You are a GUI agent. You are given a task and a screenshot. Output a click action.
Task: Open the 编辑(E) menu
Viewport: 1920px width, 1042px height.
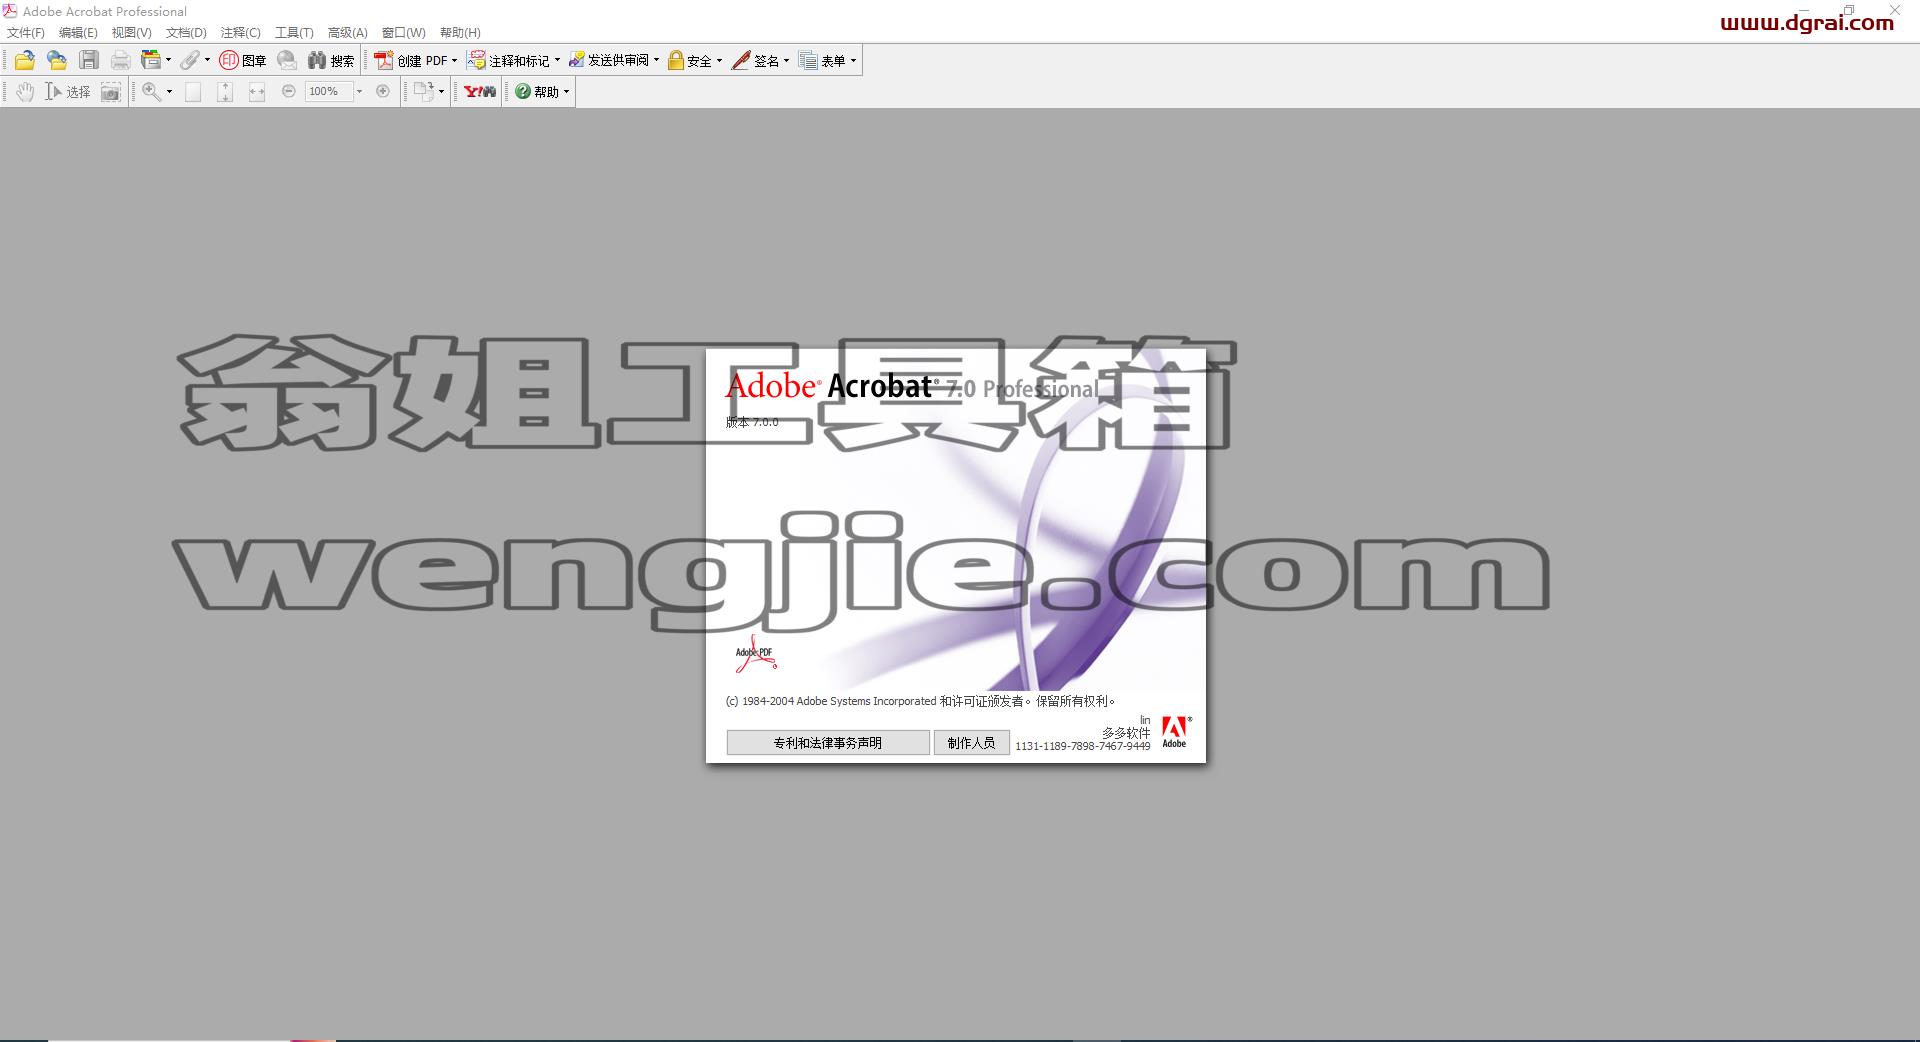(78, 33)
